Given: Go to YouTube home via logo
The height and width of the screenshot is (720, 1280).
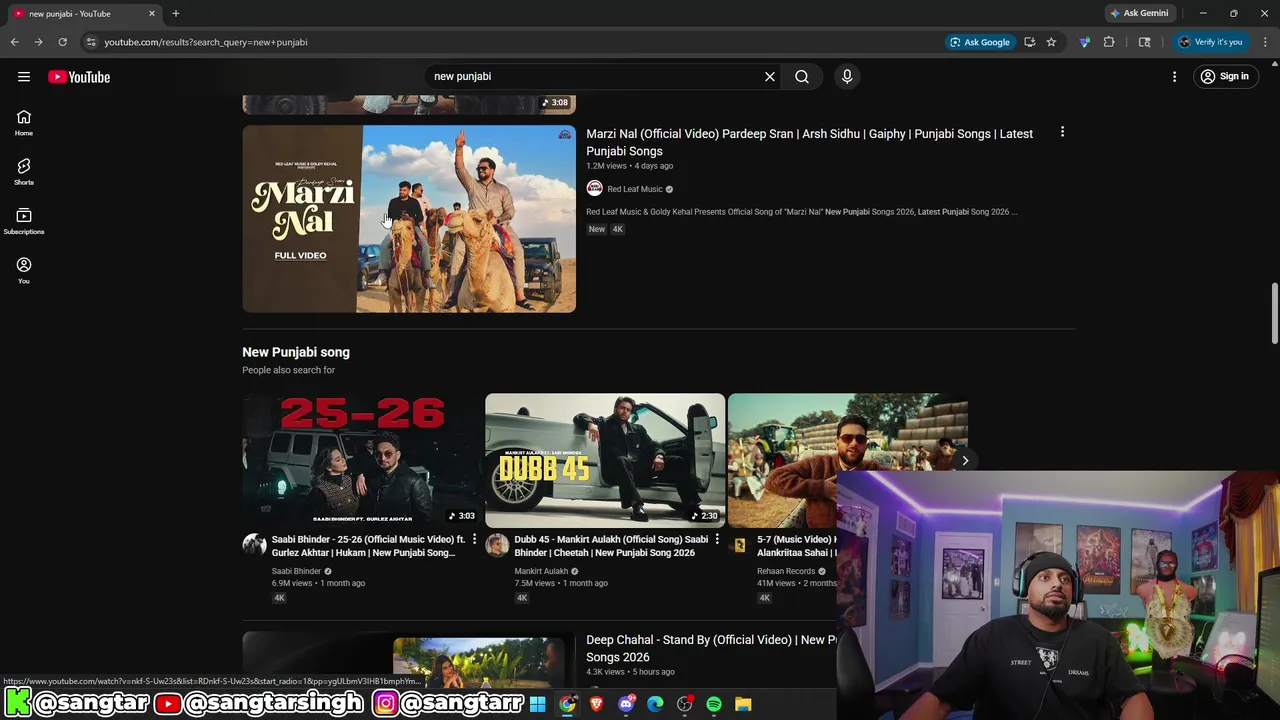Looking at the screenshot, I should (x=79, y=77).
